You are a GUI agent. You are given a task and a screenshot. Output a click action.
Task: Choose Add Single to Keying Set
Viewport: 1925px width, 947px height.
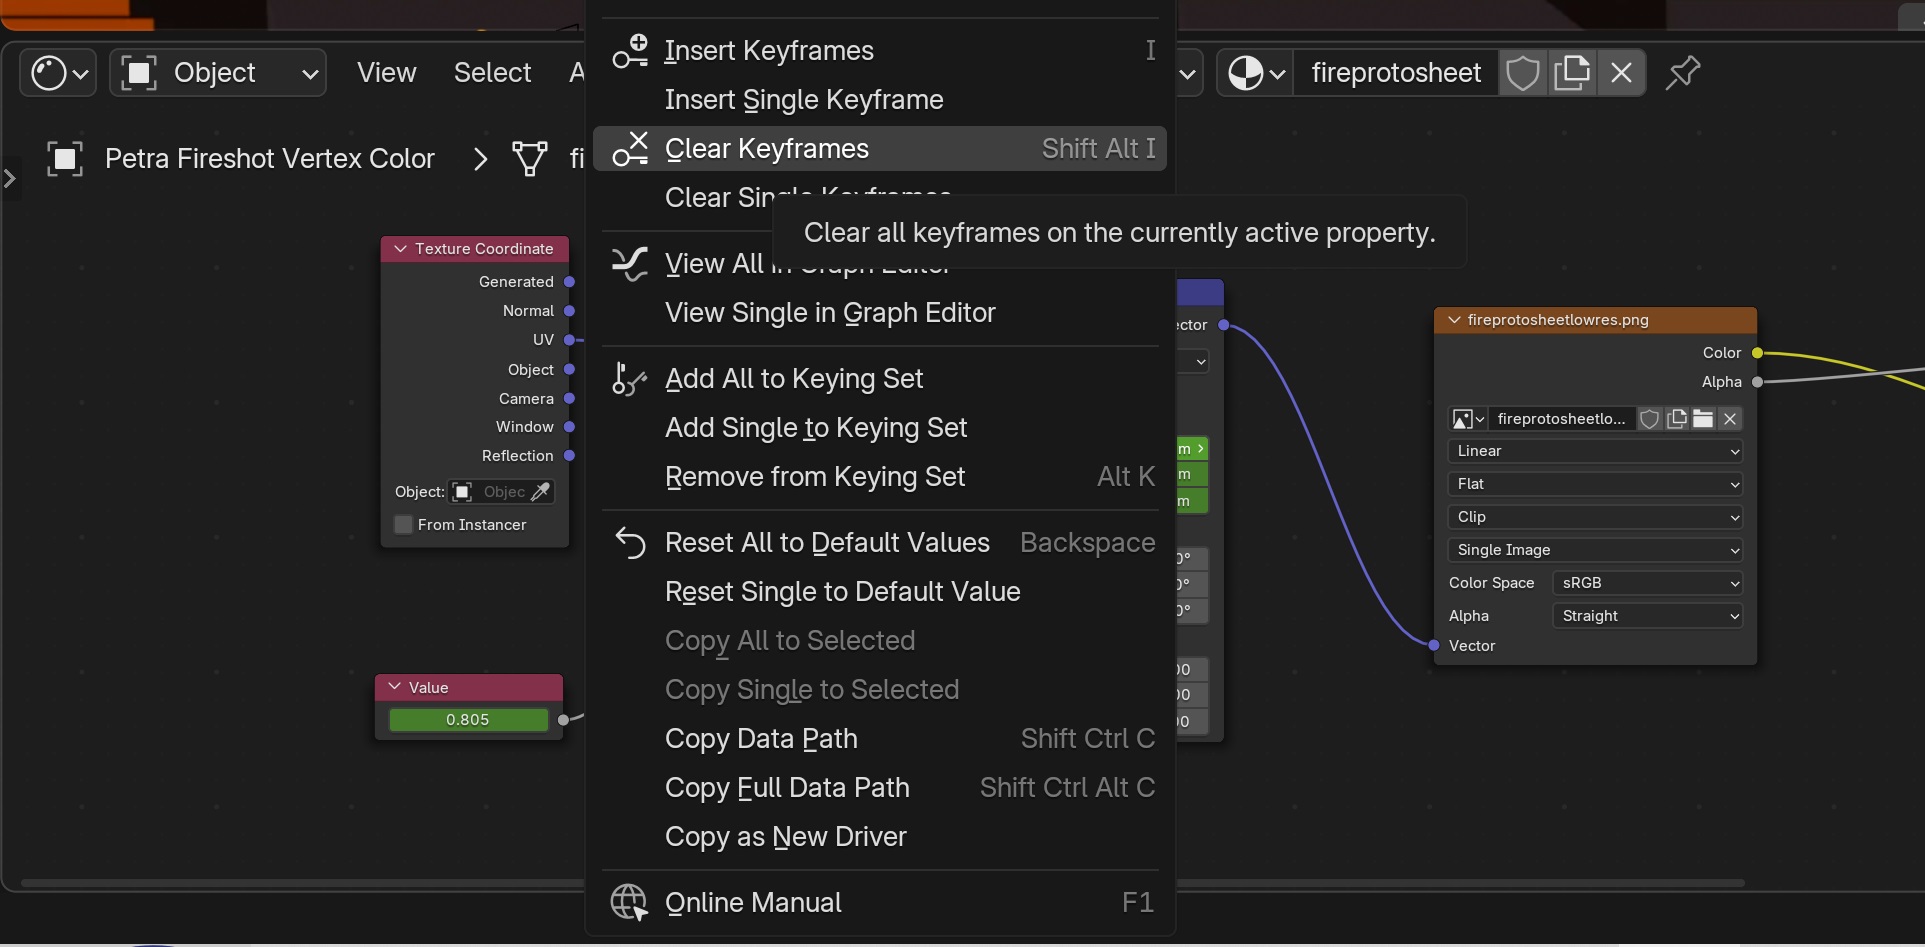(880, 428)
